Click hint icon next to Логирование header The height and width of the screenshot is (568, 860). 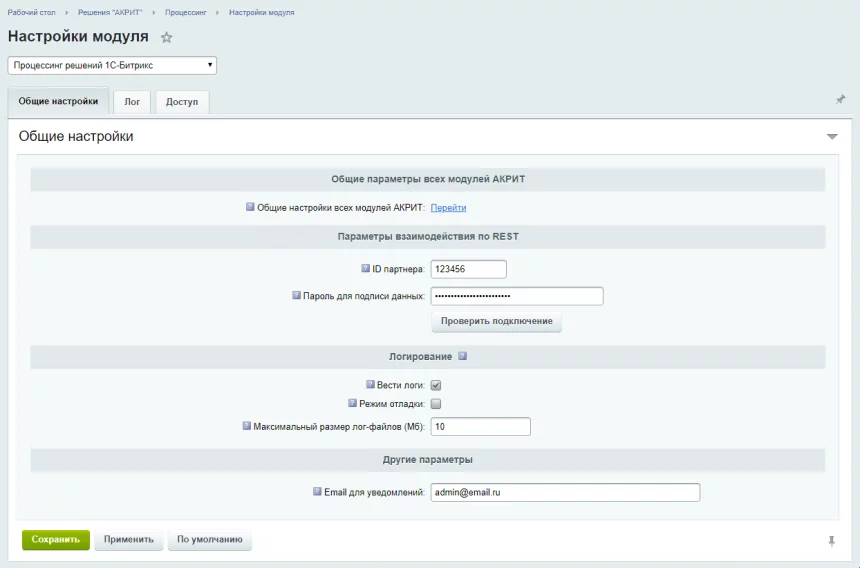coord(463,356)
